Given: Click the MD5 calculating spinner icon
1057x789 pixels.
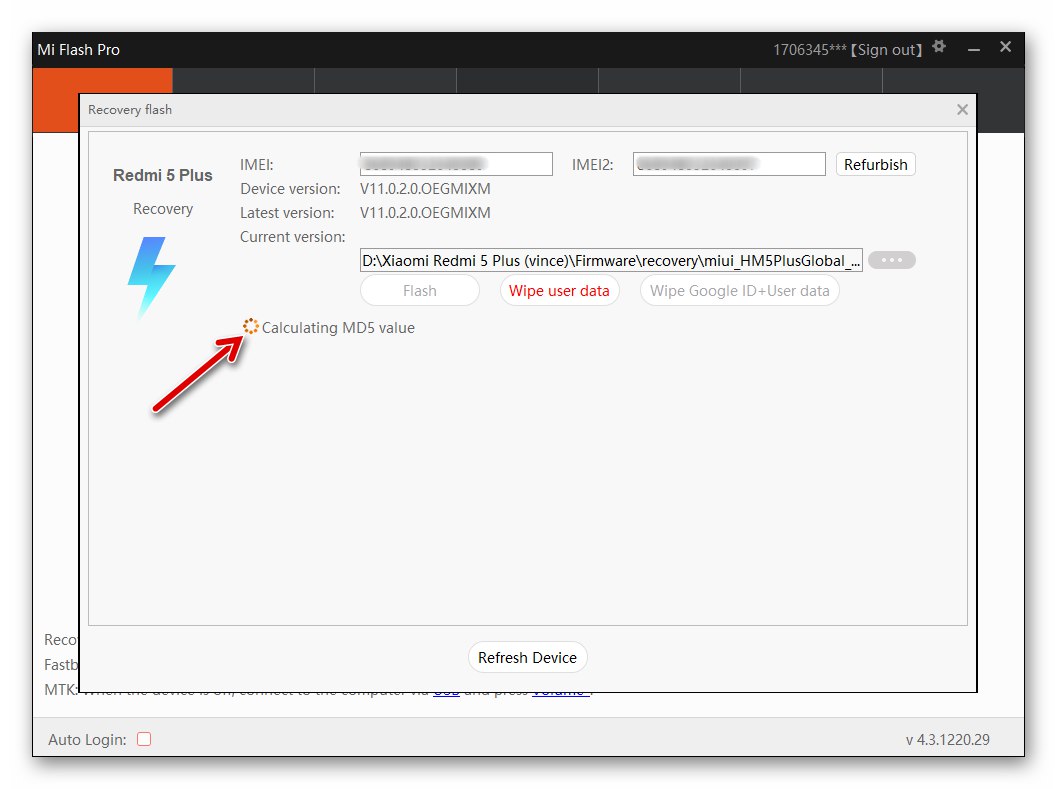Looking at the screenshot, I should 251,326.
